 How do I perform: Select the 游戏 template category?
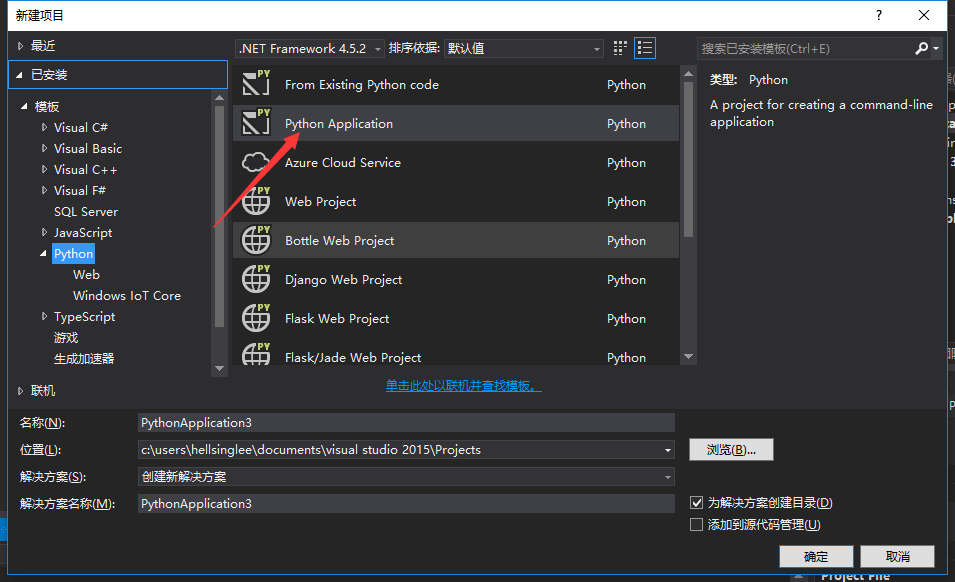(x=66, y=338)
